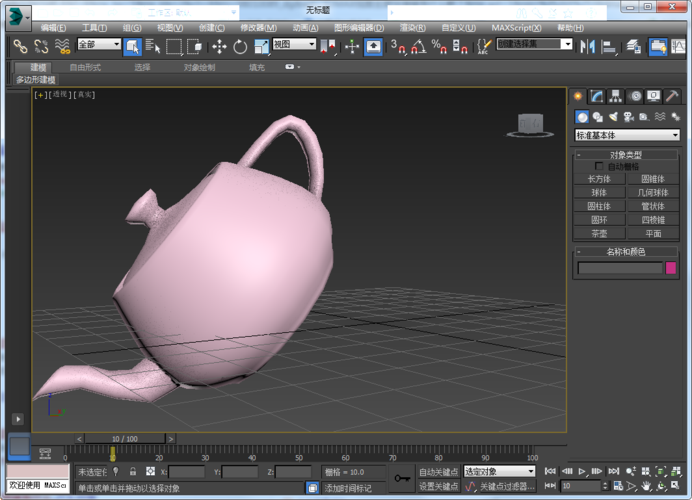Toggle Keyboard Shortcut Override button
Viewport: 692px width, 500px height.
click(x=373, y=46)
